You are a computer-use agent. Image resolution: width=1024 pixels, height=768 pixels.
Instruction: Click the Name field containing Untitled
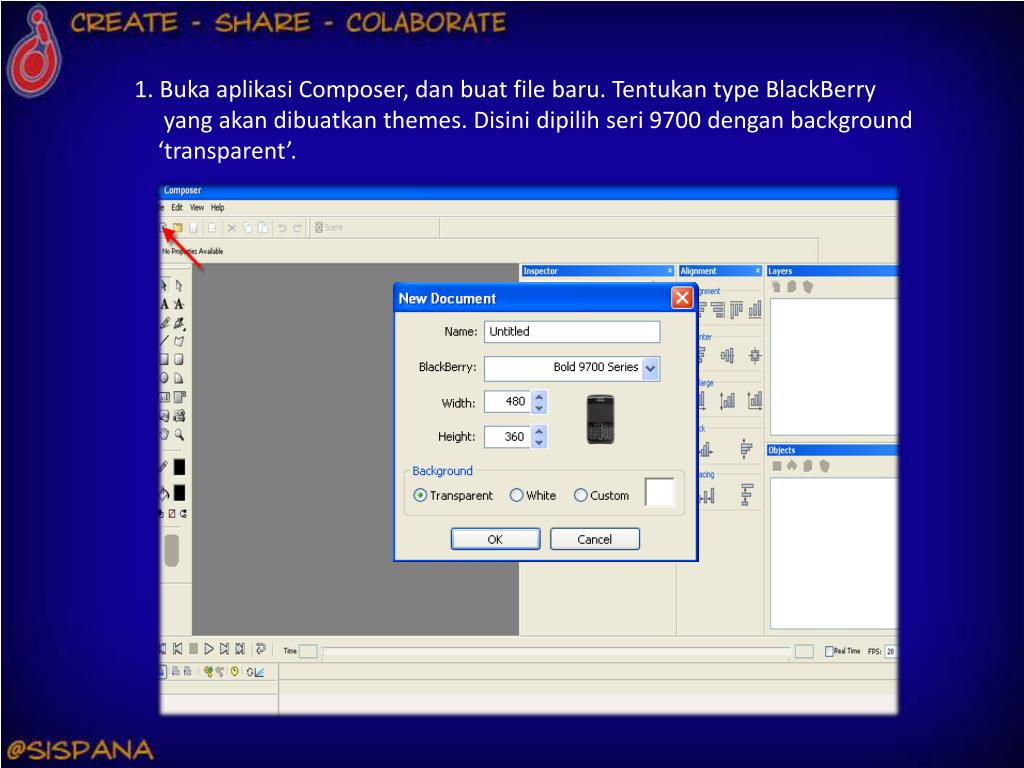point(572,332)
